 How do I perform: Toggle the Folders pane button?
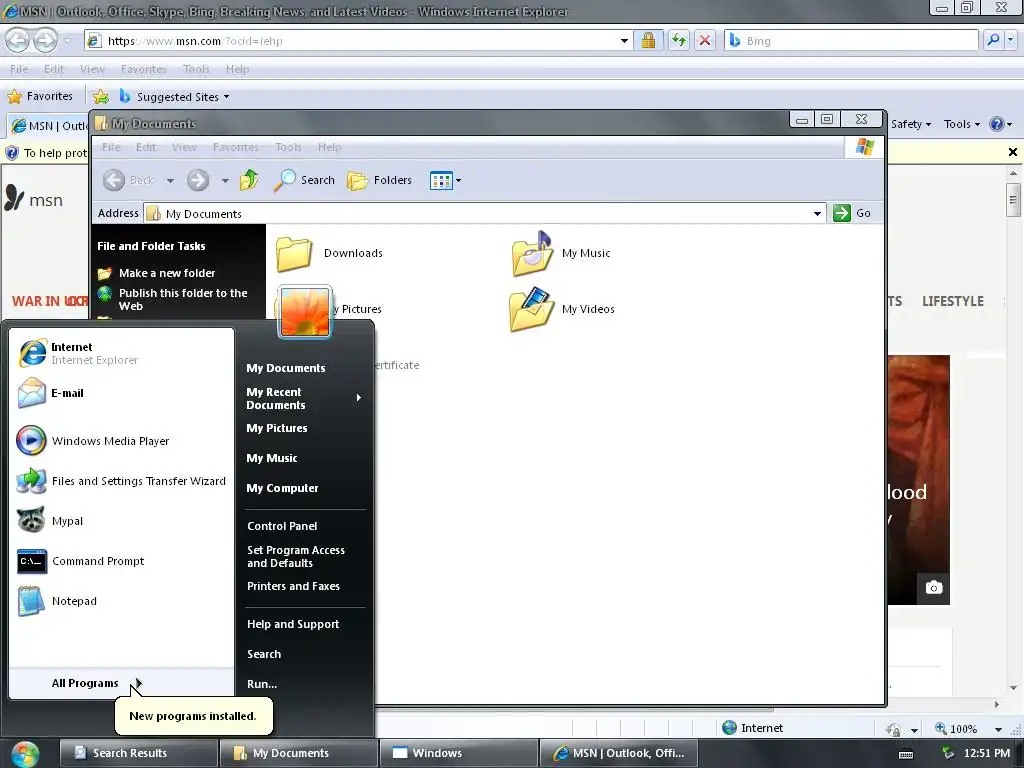pos(379,180)
